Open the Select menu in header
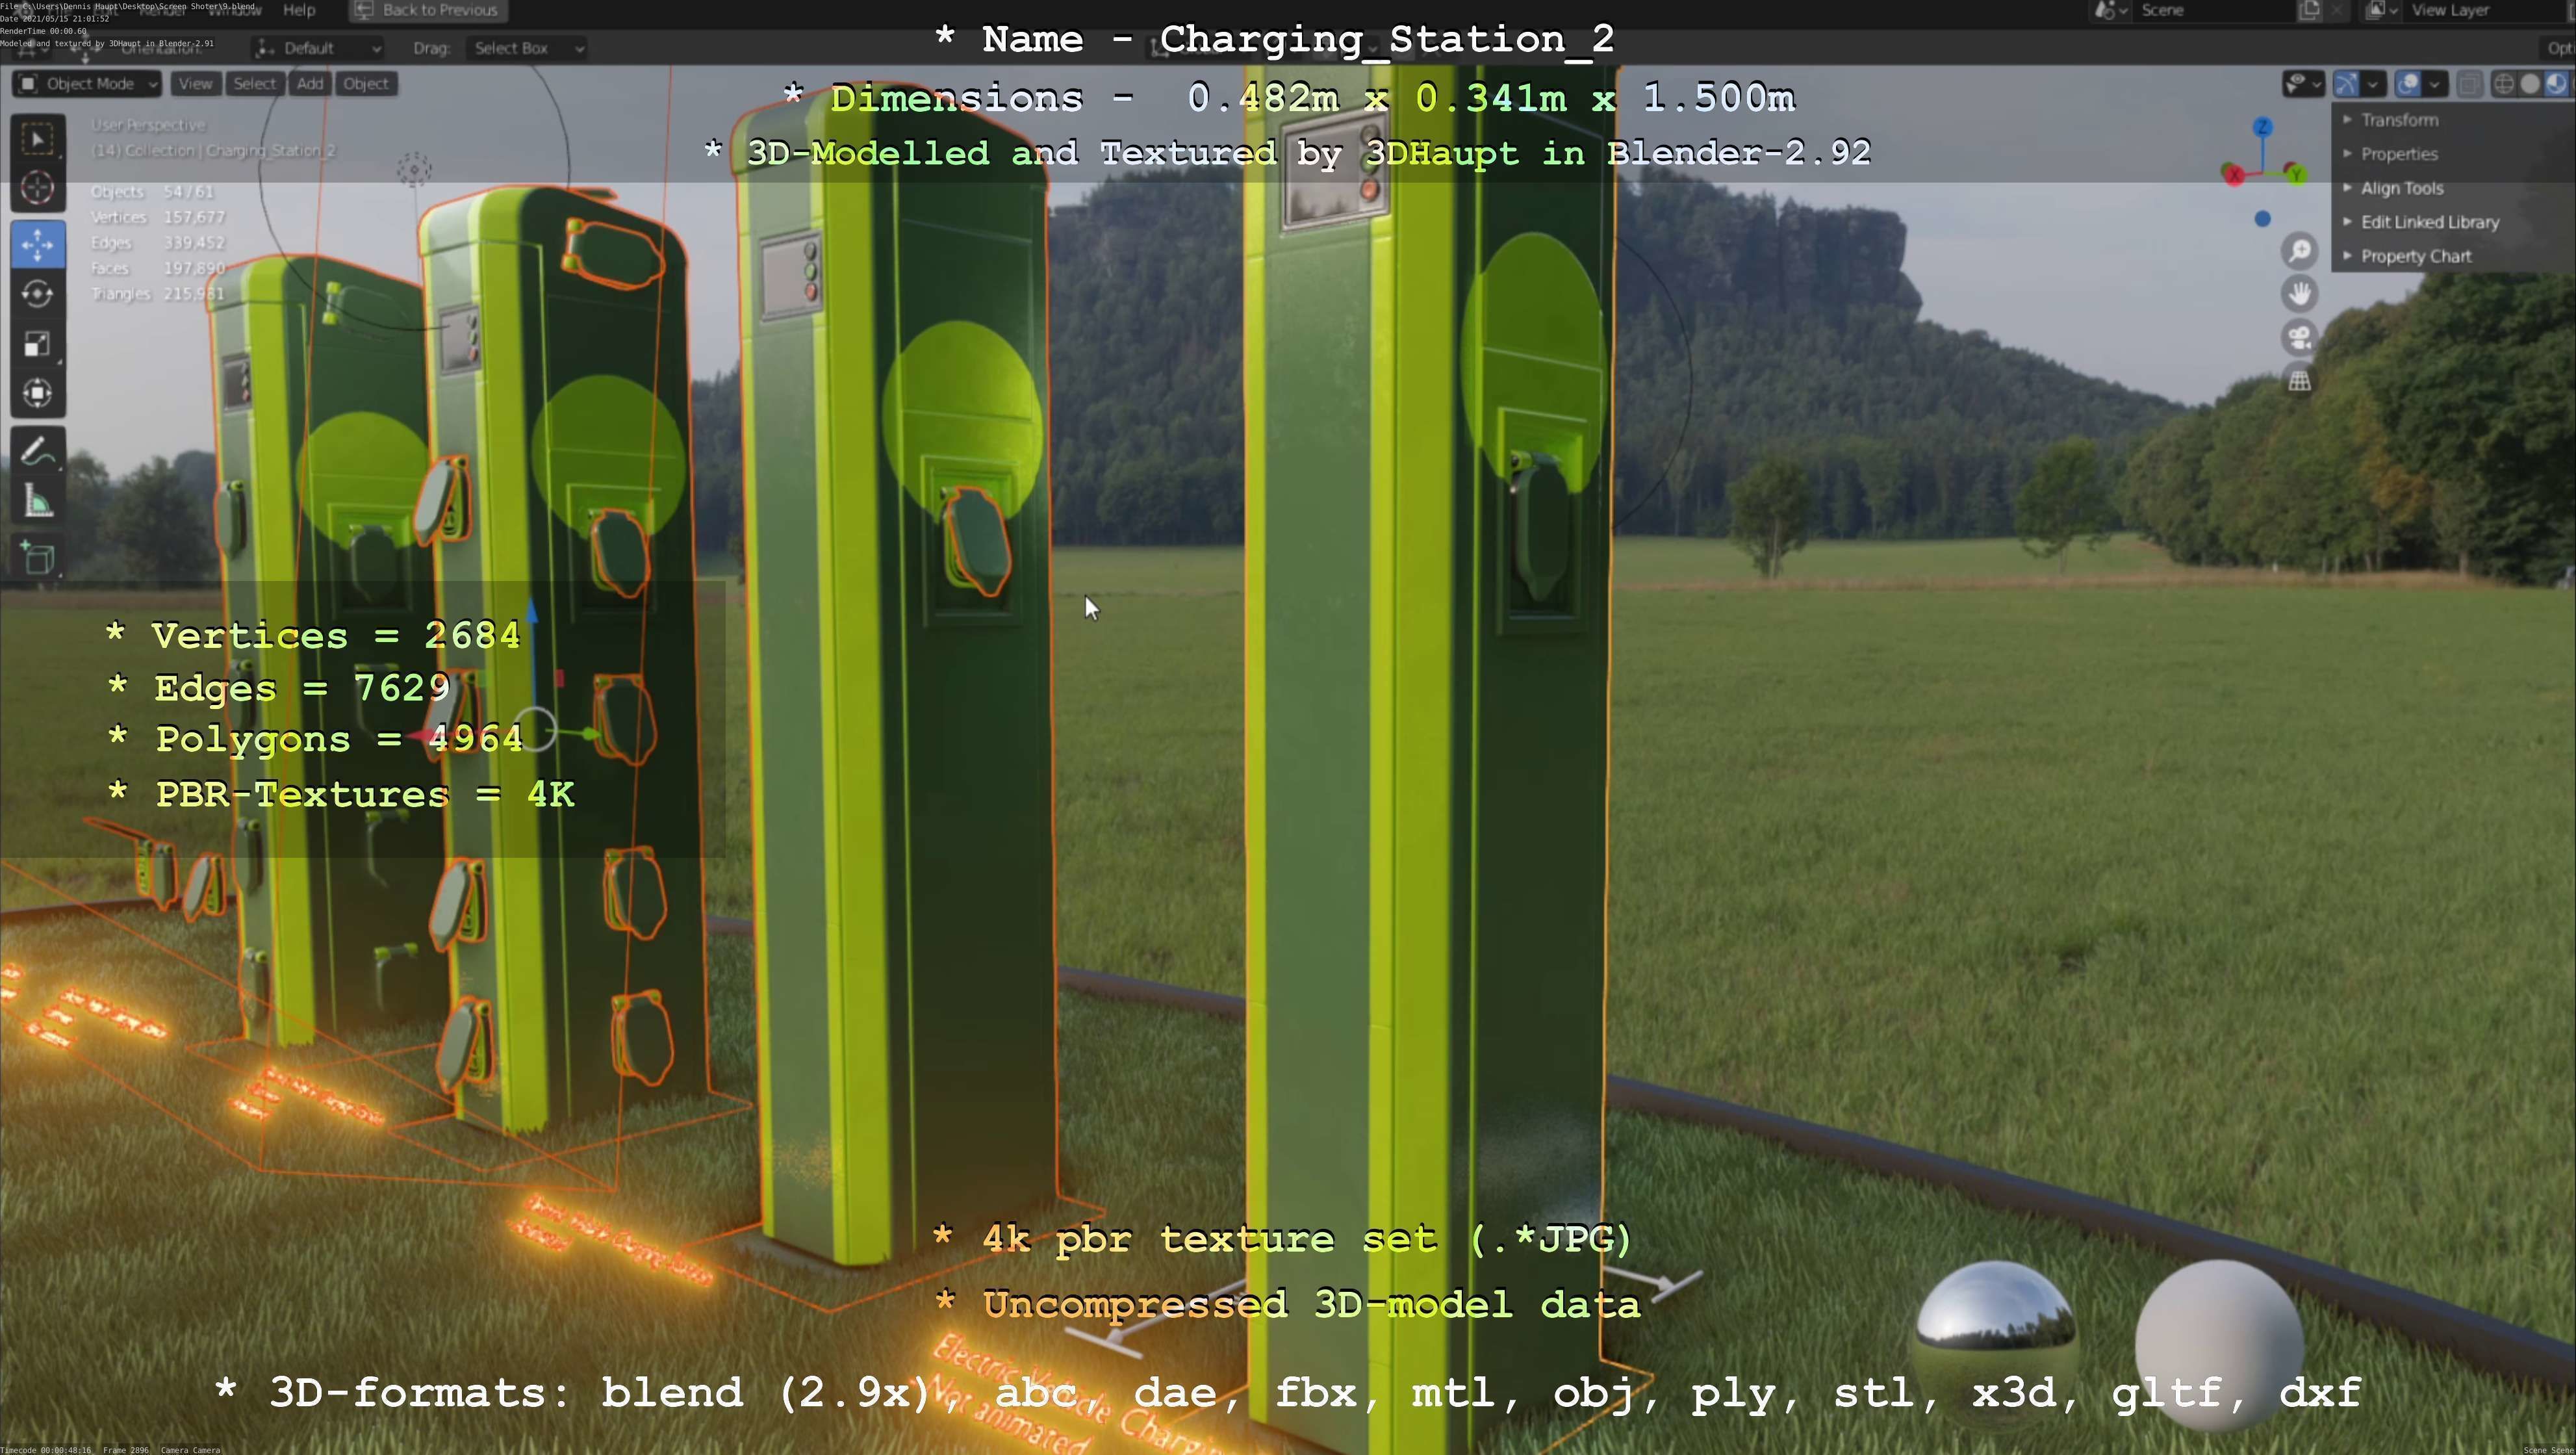This screenshot has width=2576, height=1455. click(x=254, y=84)
